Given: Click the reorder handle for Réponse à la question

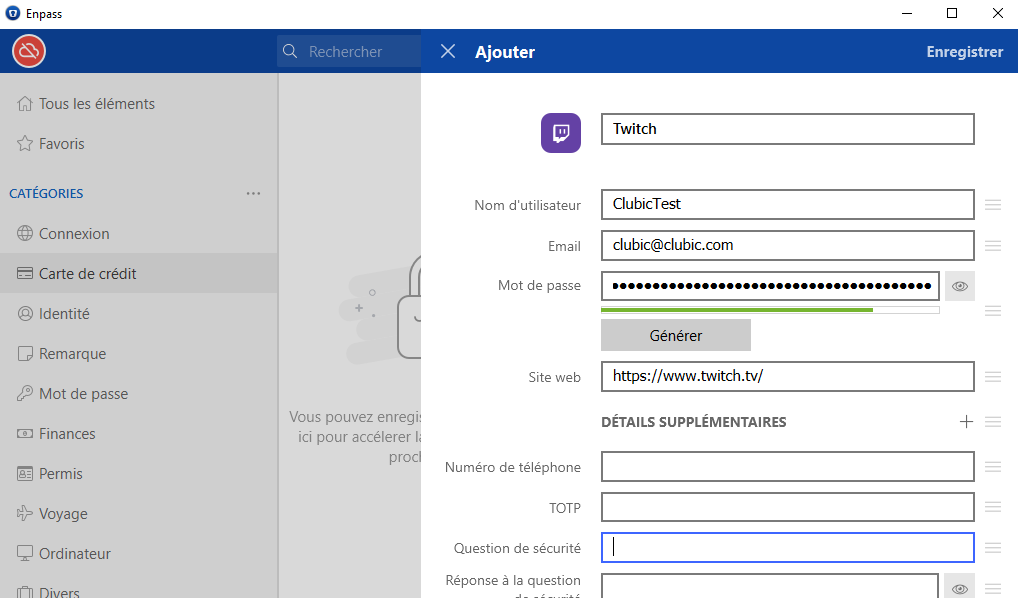Looking at the screenshot, I should click(993, 588).
